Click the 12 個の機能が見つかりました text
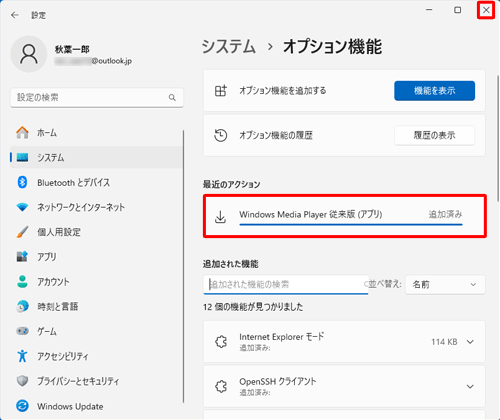 click(x=253, y=307)
